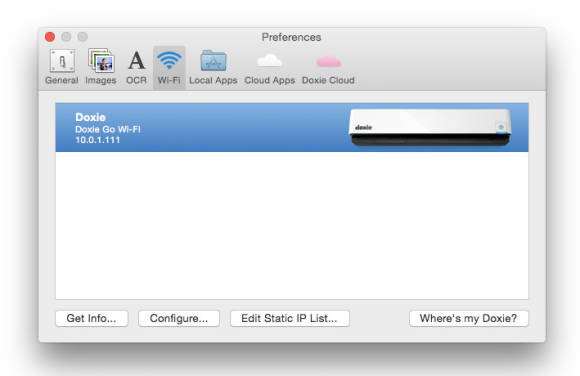Click the IP address 10.0.1.111
Image resolution: width=580 pixels, height=376 pixels.
point(98,140)
